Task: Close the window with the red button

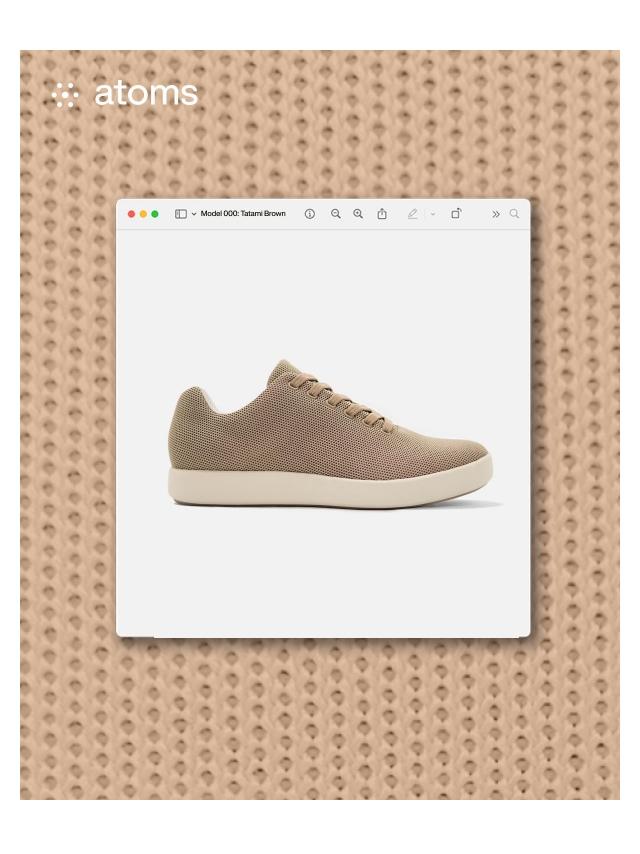Action: click(131, 214)
